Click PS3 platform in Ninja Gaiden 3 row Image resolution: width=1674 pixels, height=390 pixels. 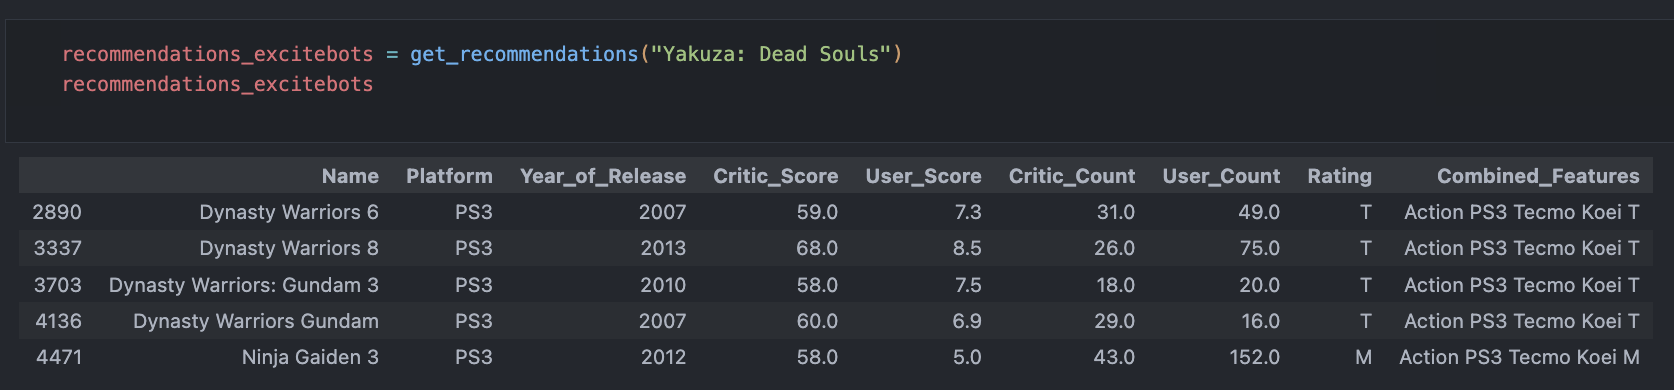(x=474, y=357)
